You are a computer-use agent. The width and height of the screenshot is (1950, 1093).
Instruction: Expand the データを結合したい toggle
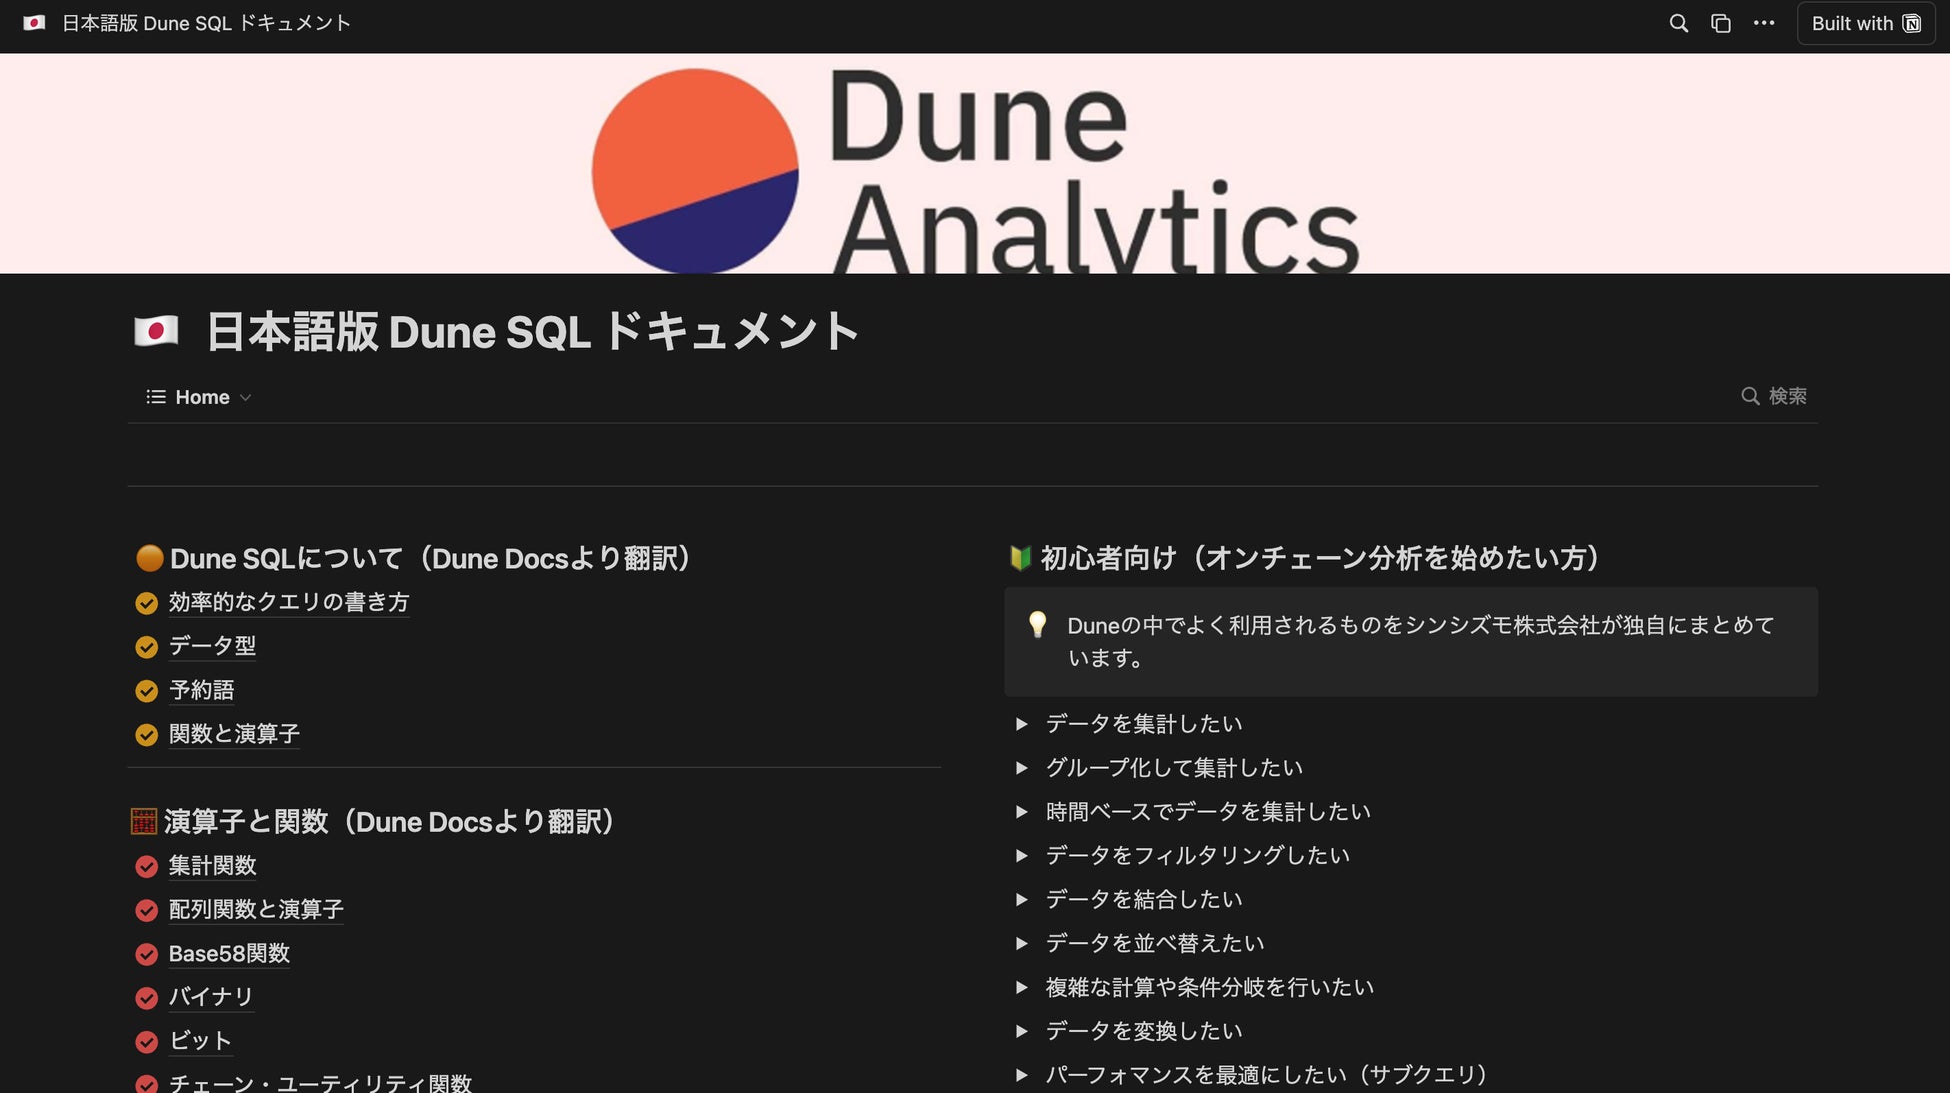click(x=1021, y=900)
